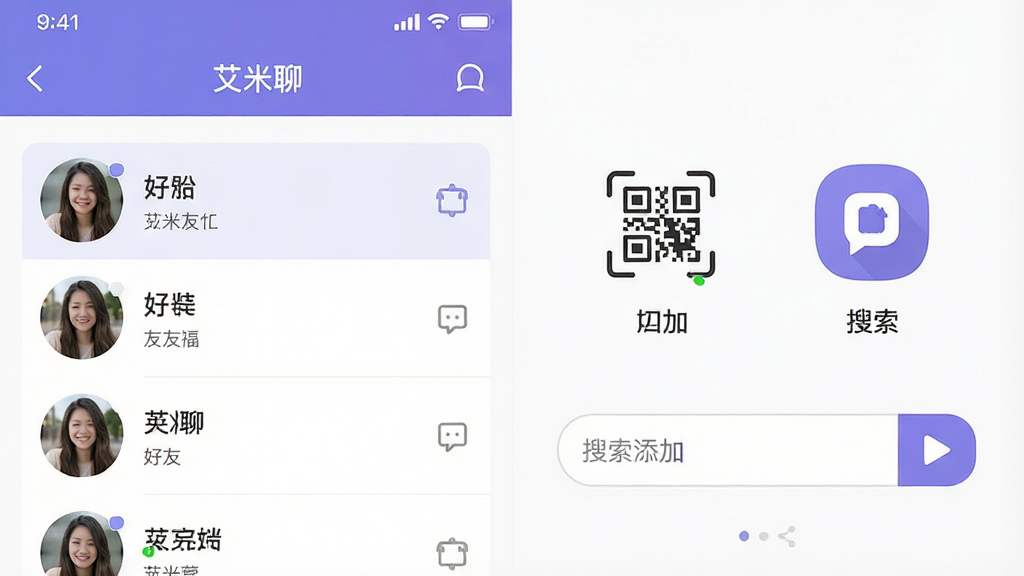Open the 好裝 contact avatar
1024x576 pixels.
pos(82,318)
